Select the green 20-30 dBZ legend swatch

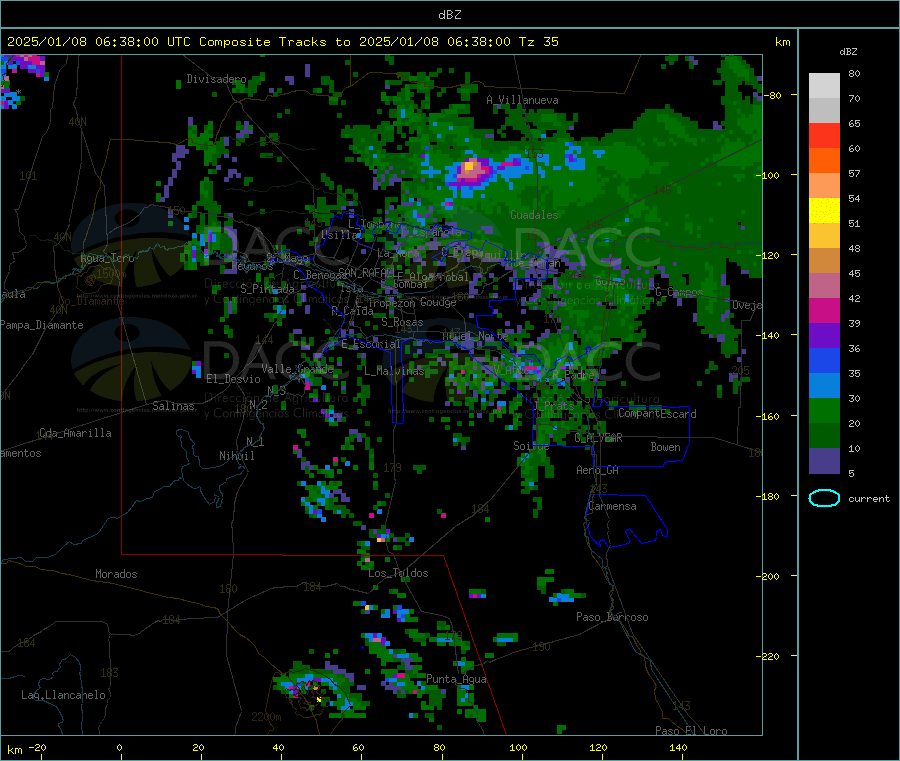tap(824, 410)
